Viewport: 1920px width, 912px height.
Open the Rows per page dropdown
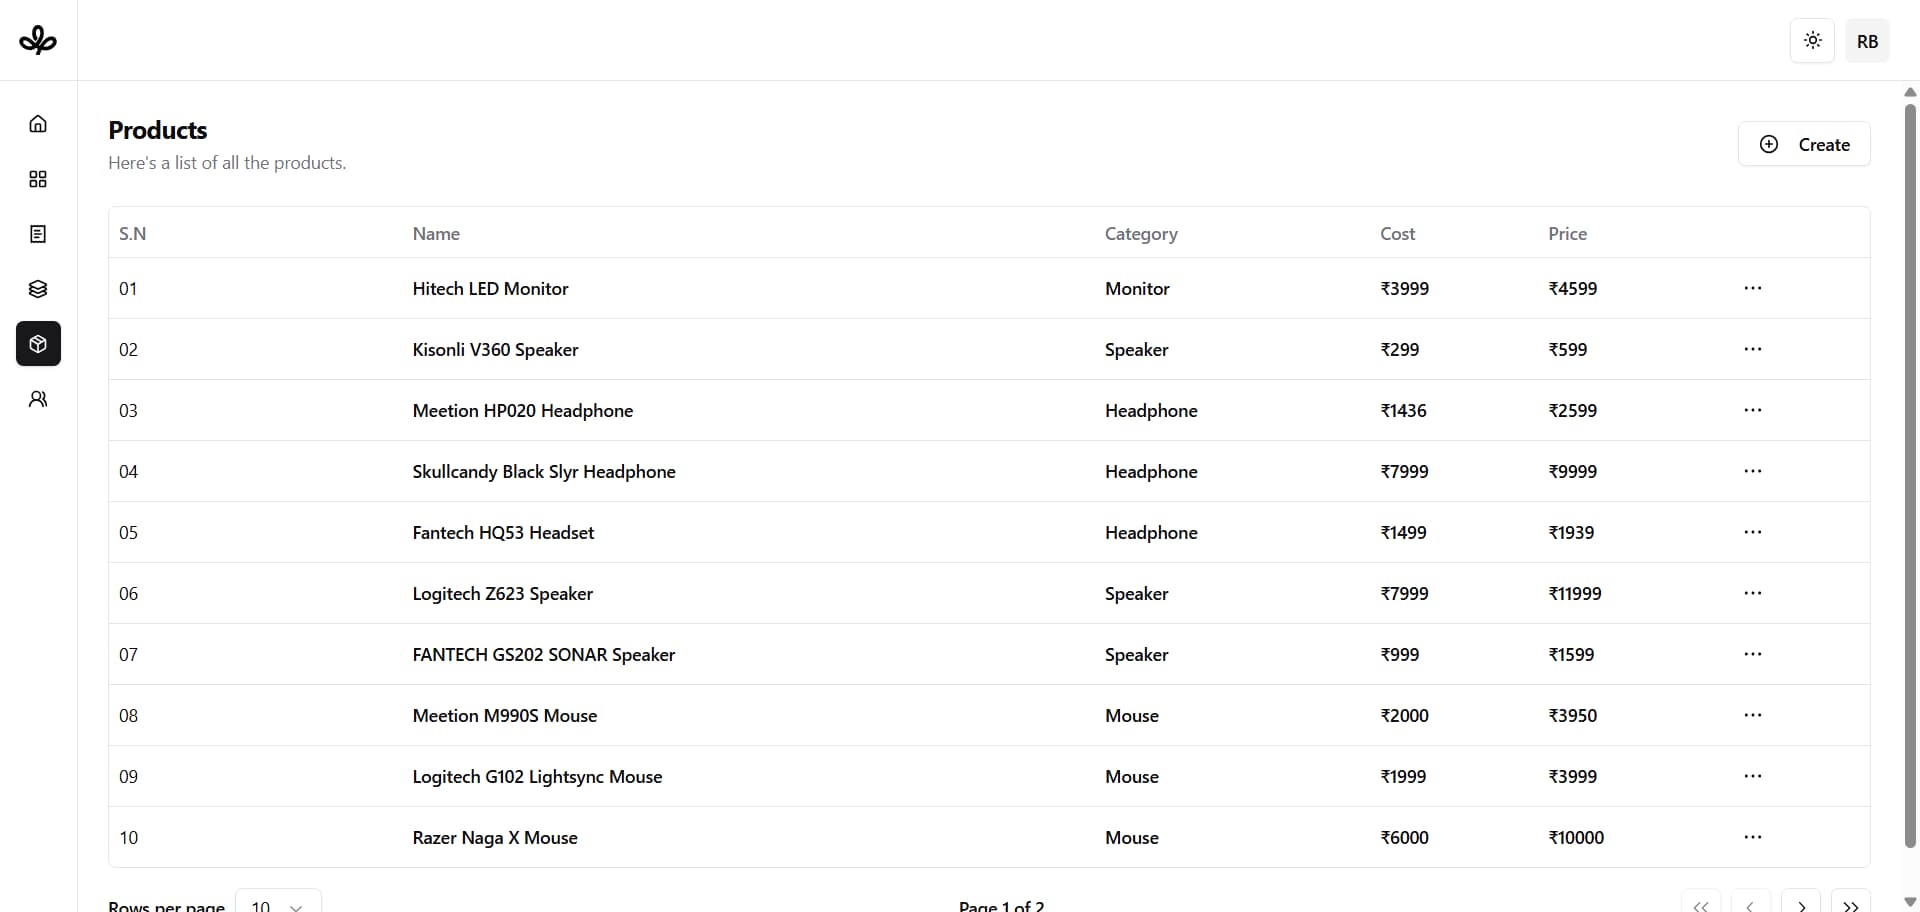point(278,902)
